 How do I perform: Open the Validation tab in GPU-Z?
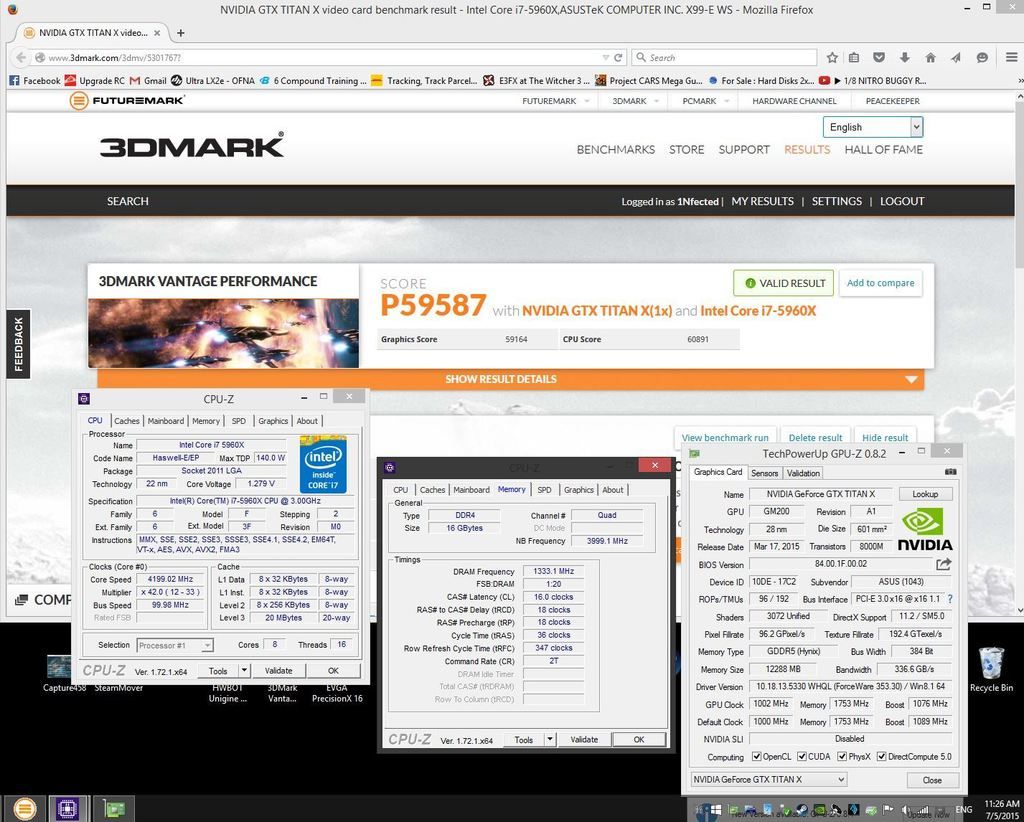(803, 473)
